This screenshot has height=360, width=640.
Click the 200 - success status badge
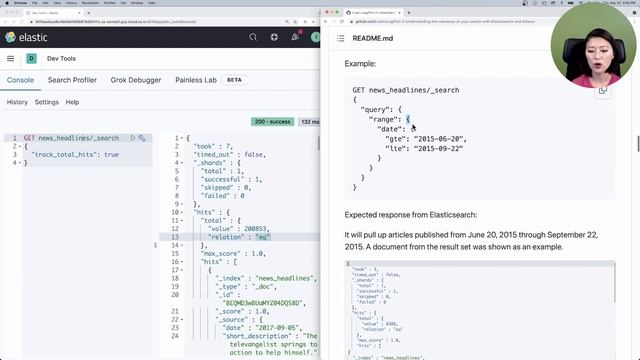(272, 122)
